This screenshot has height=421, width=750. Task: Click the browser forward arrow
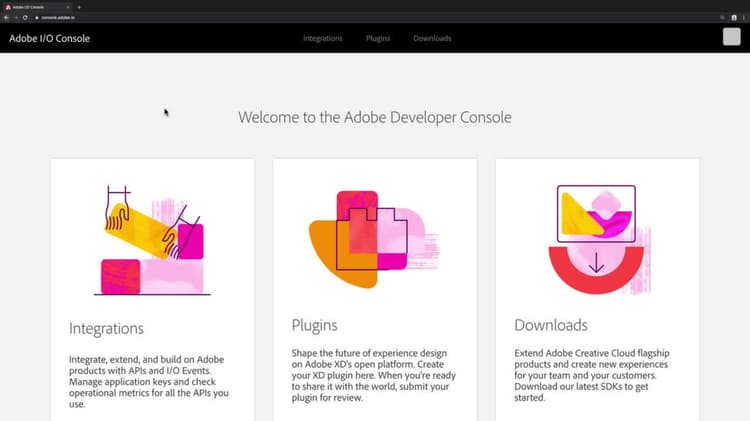pos(16,17)
